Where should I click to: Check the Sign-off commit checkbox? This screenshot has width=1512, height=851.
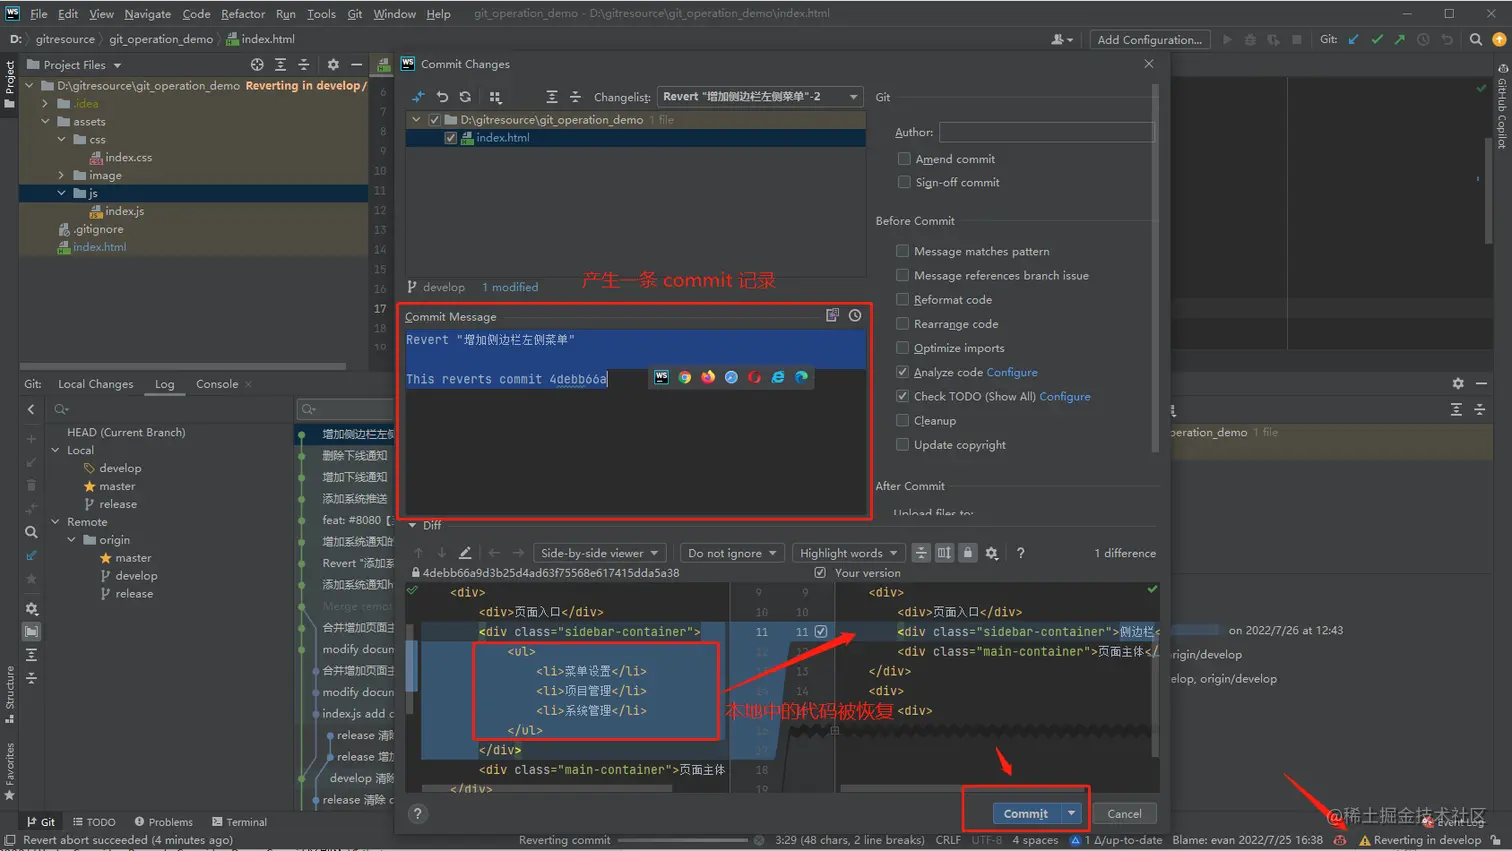904,182
